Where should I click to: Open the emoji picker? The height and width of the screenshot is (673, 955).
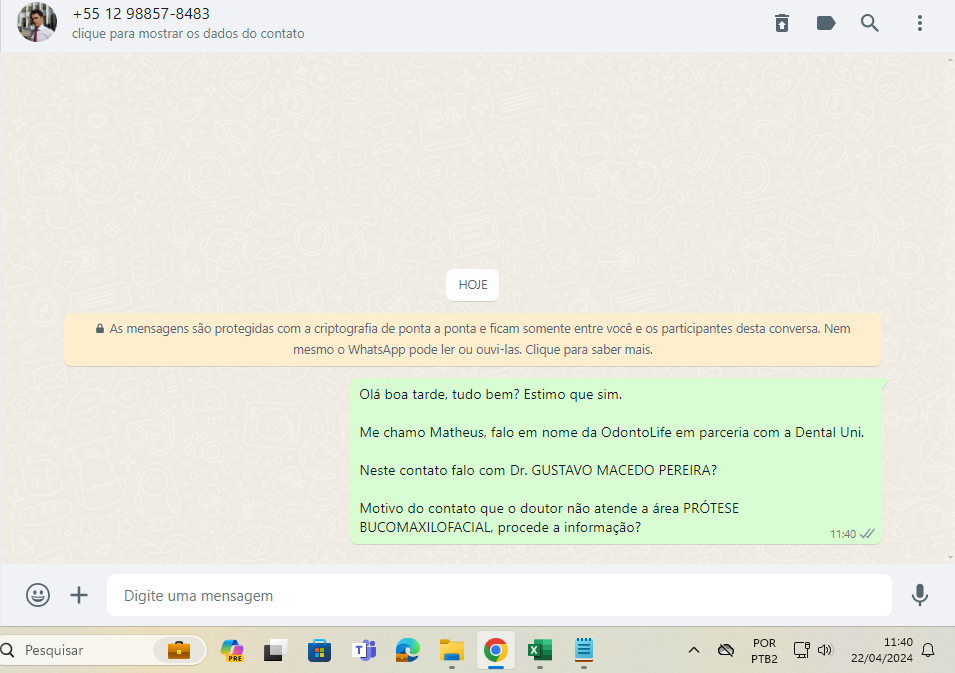click(x=38, y=595)
